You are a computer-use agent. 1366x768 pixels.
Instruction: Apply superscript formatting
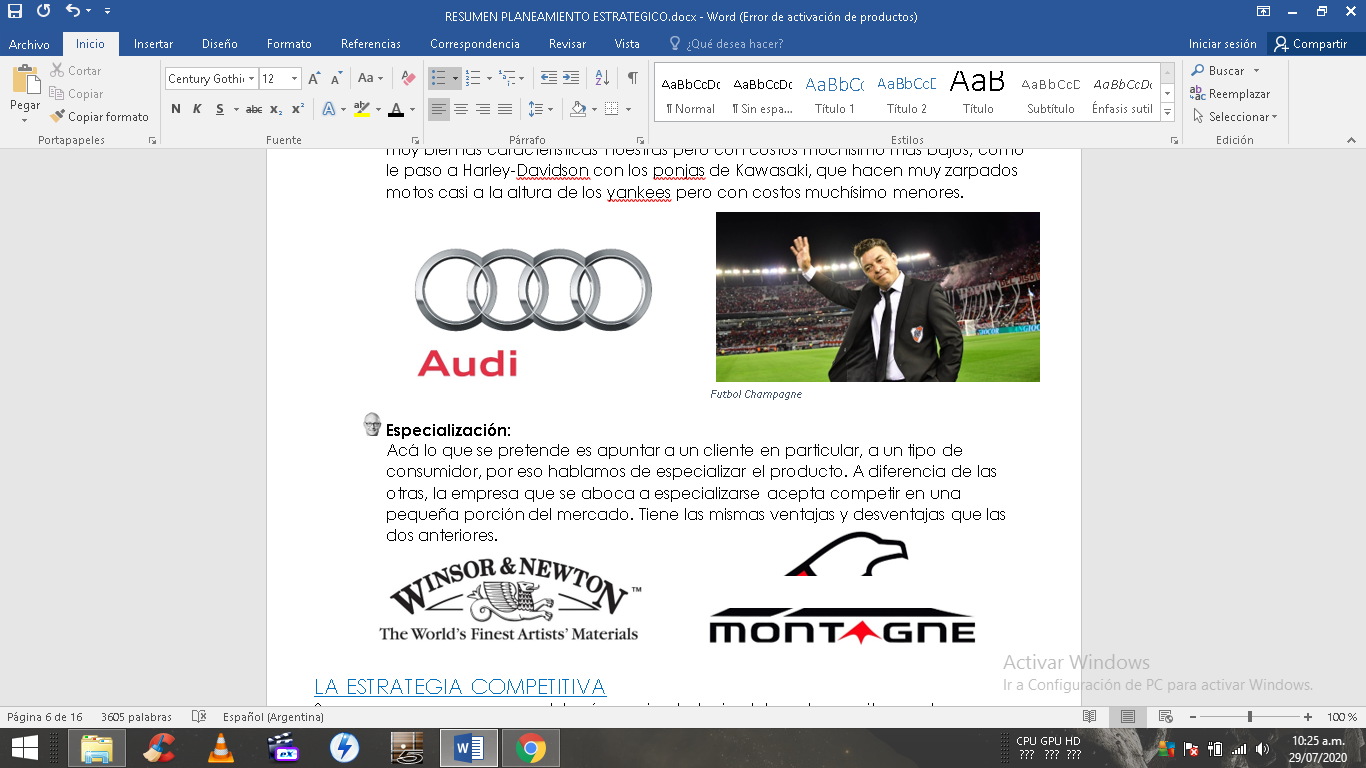[x=297, y=109]
